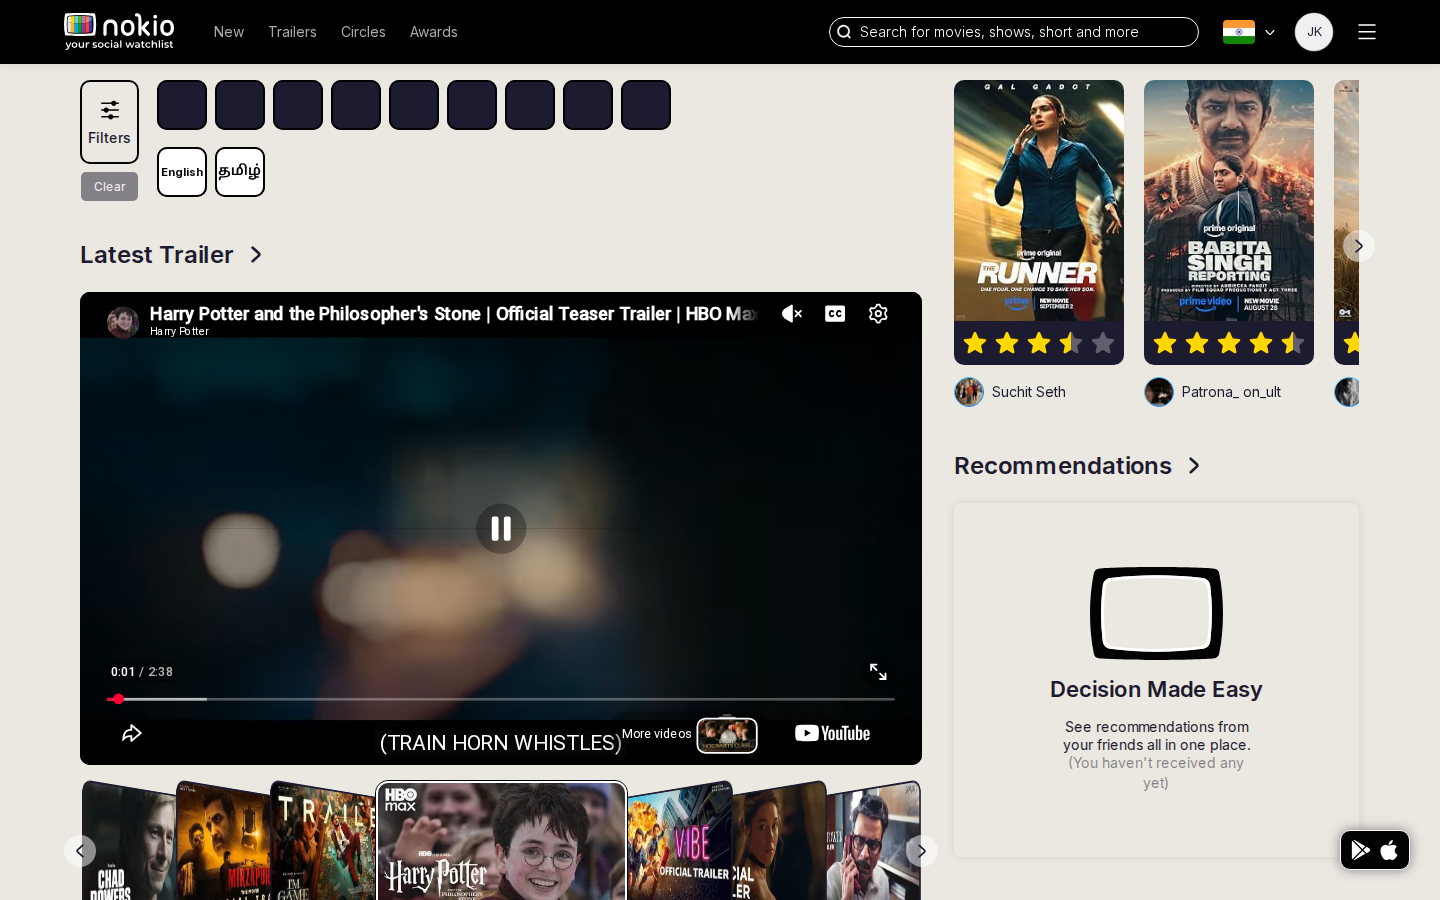This screenshot has width=1440, height=900.
Task: Open the video settings gear
Action: coord(878,314)
